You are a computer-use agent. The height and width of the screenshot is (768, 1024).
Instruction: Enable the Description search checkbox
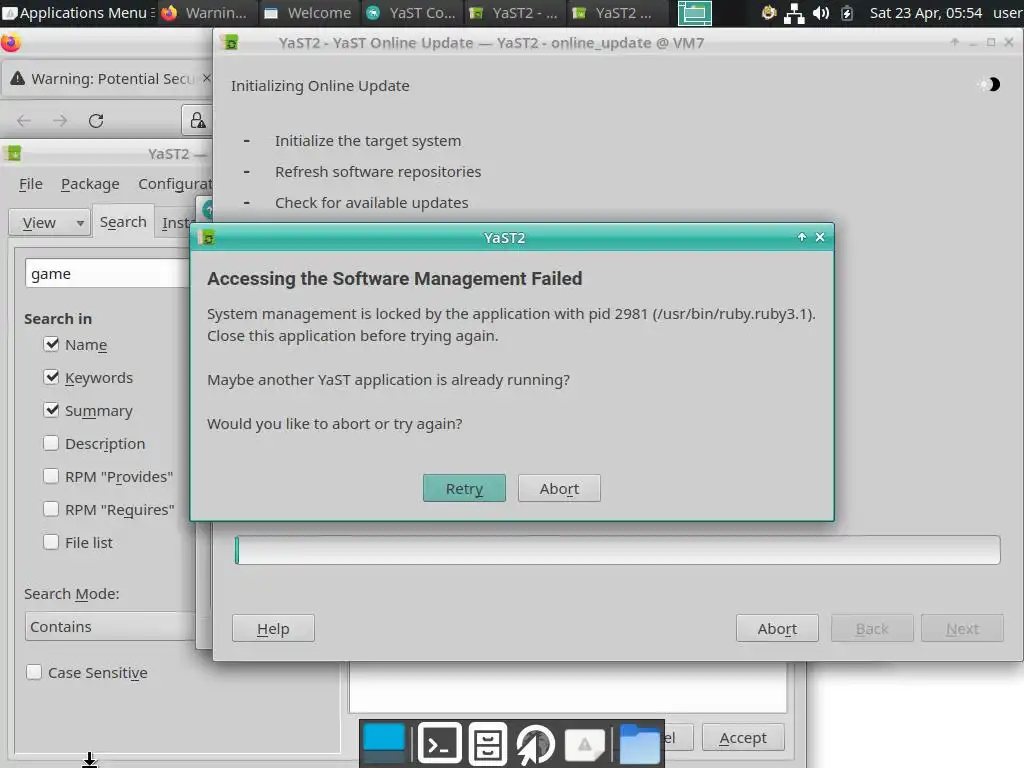click(51, 443)
